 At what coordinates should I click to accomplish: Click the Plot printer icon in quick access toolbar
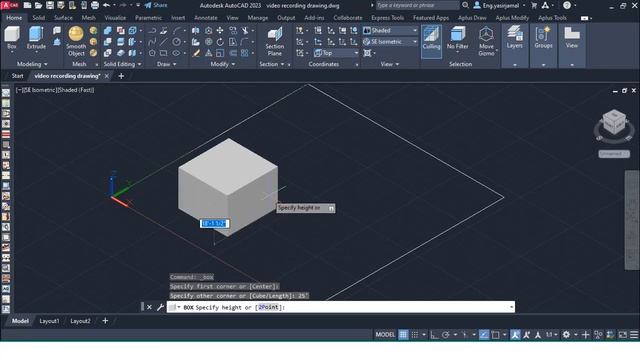point(94,5)
